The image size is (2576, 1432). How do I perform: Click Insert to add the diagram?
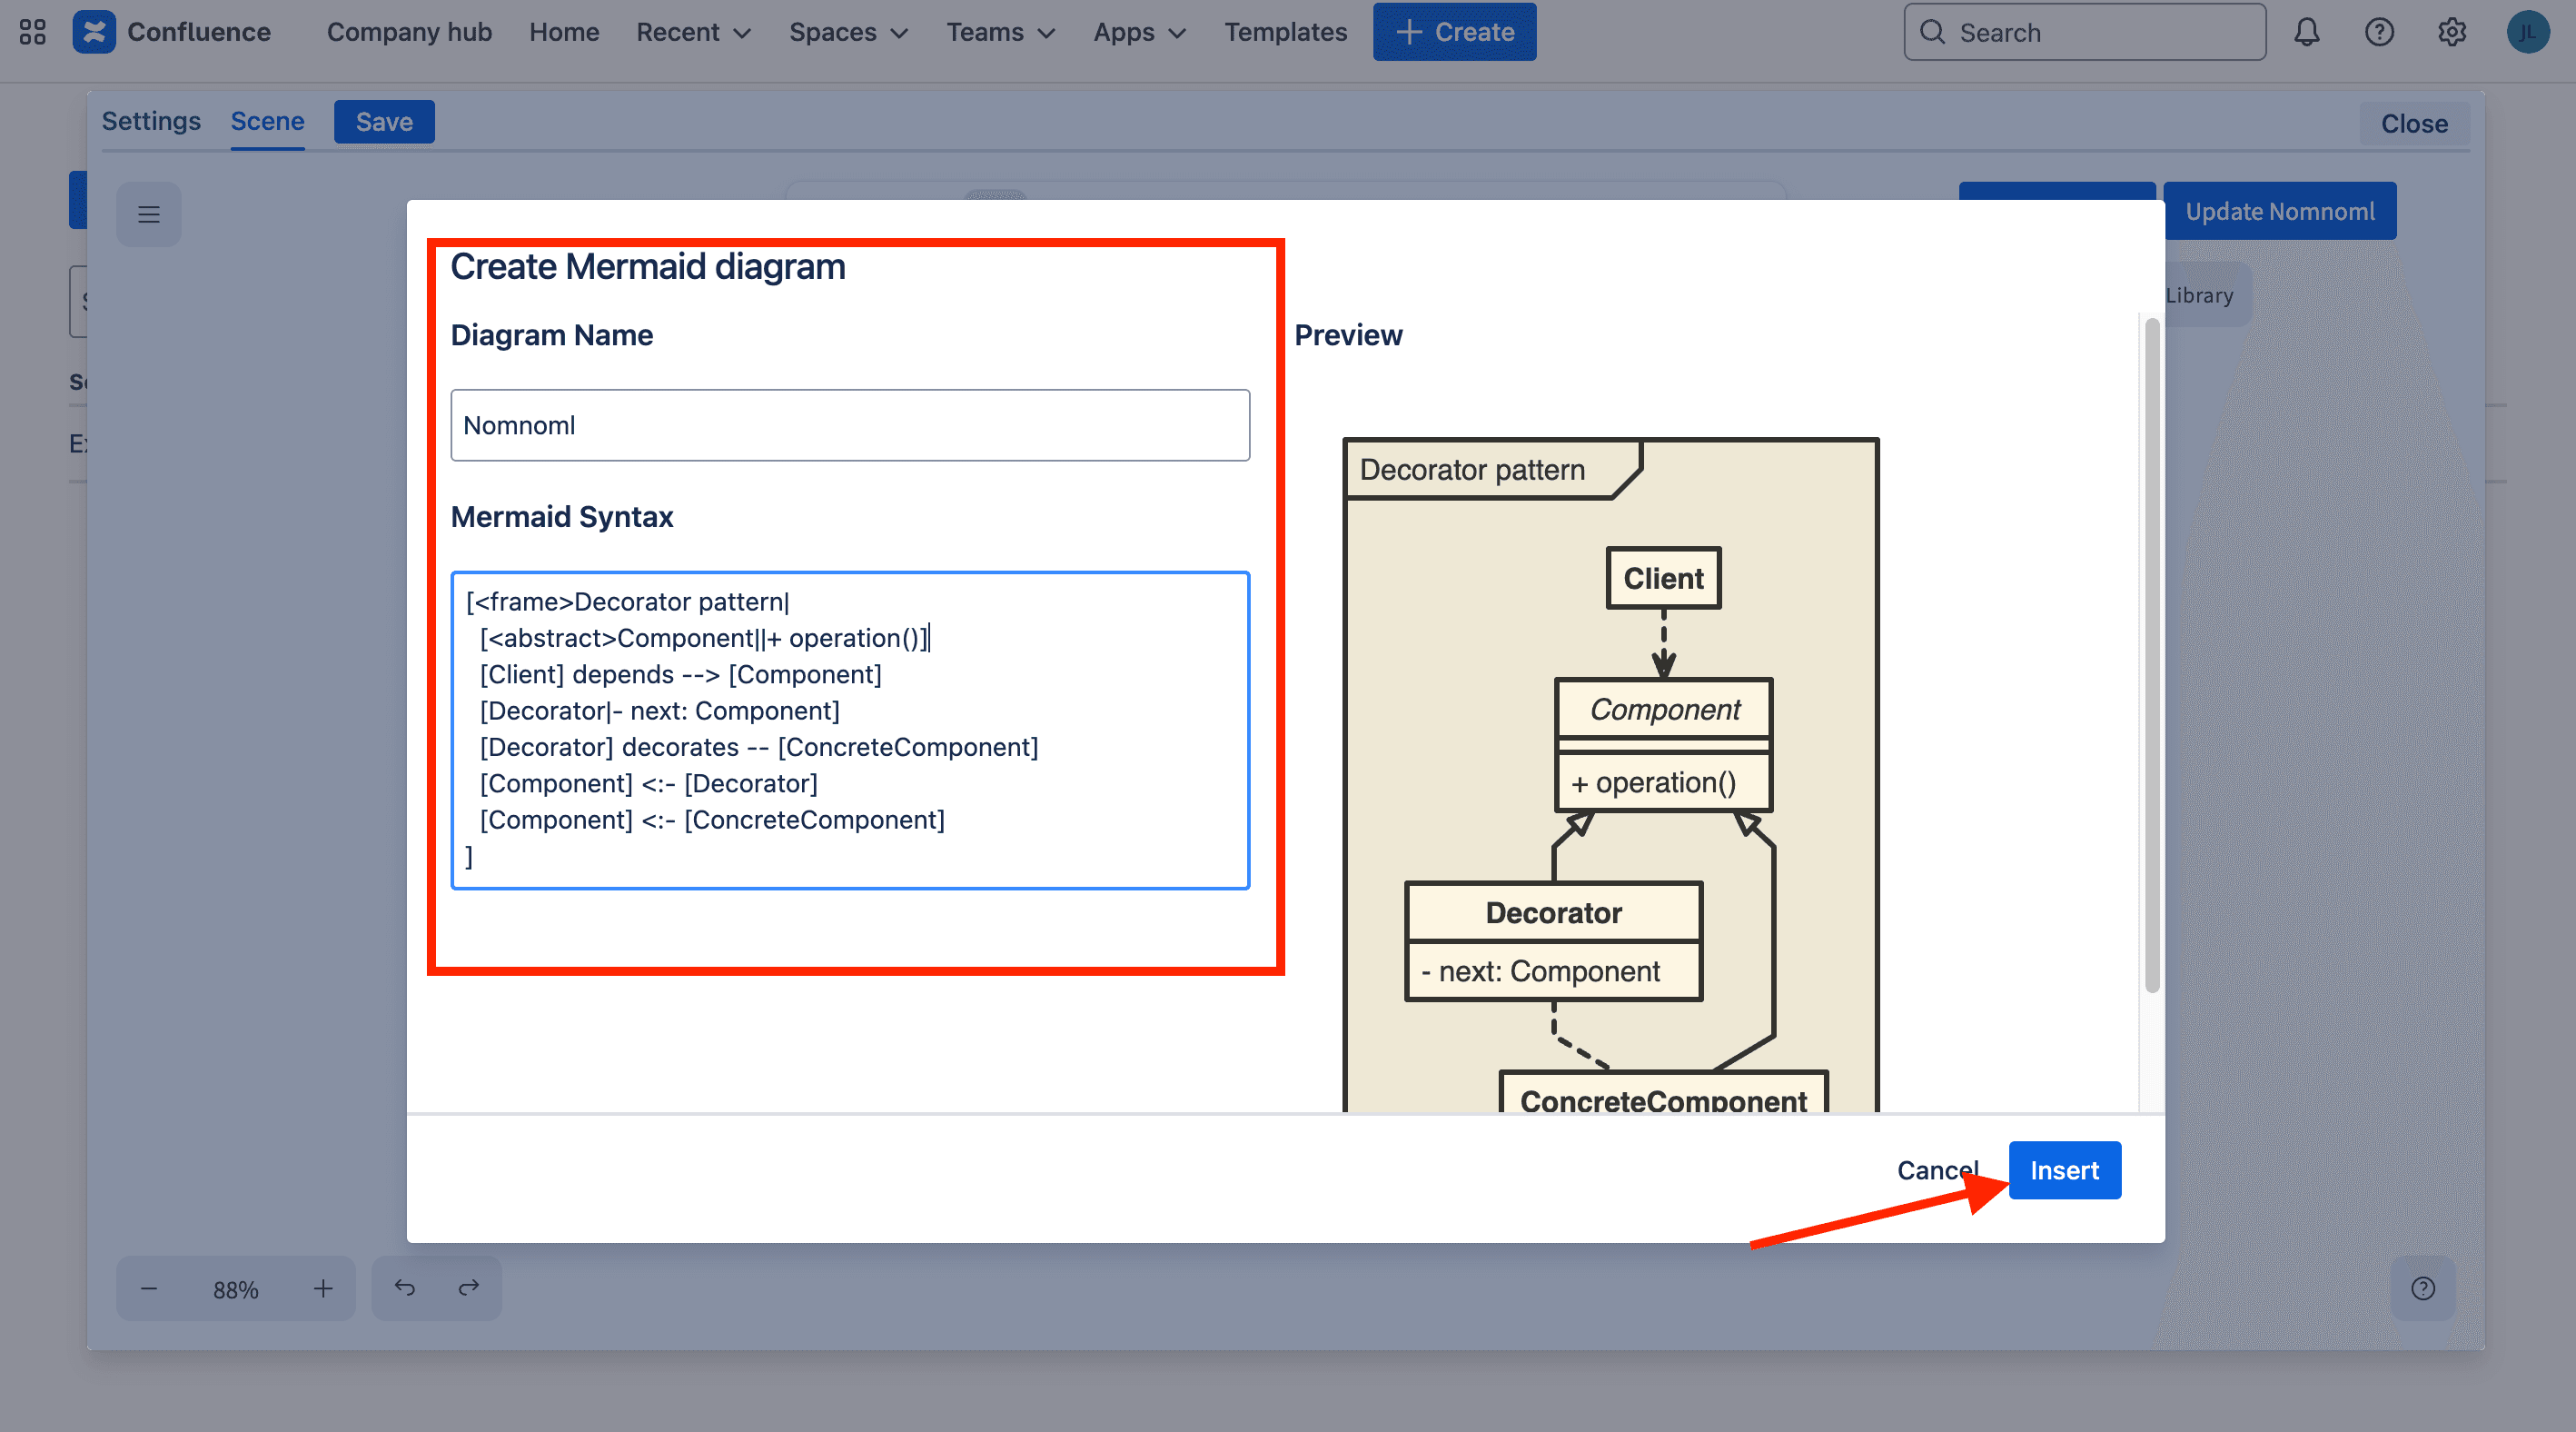[x=2064, y=1170]
